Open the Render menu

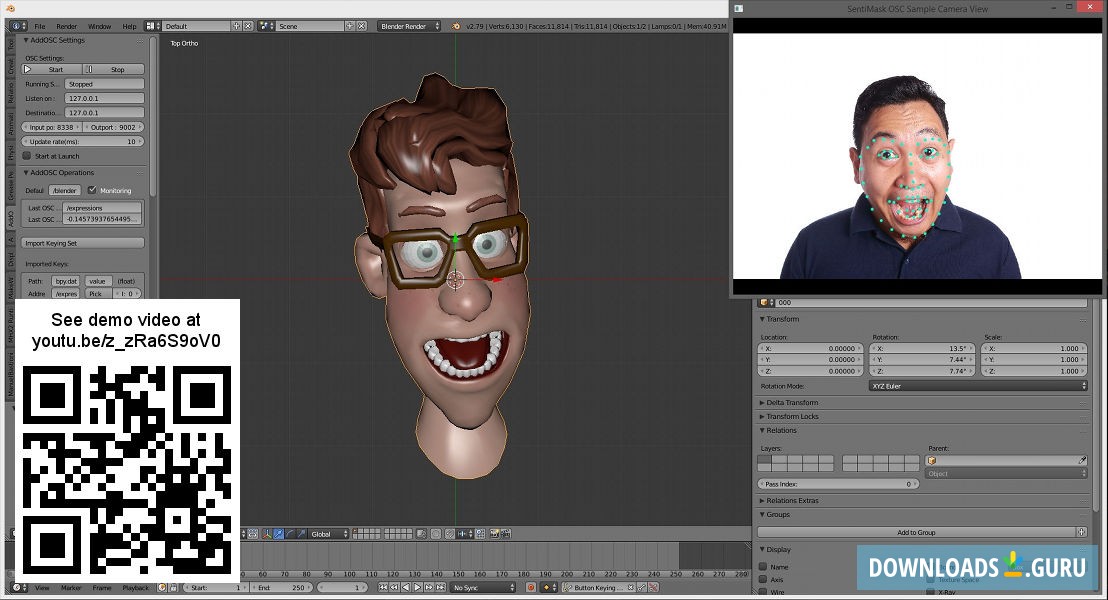click(67, 26)
